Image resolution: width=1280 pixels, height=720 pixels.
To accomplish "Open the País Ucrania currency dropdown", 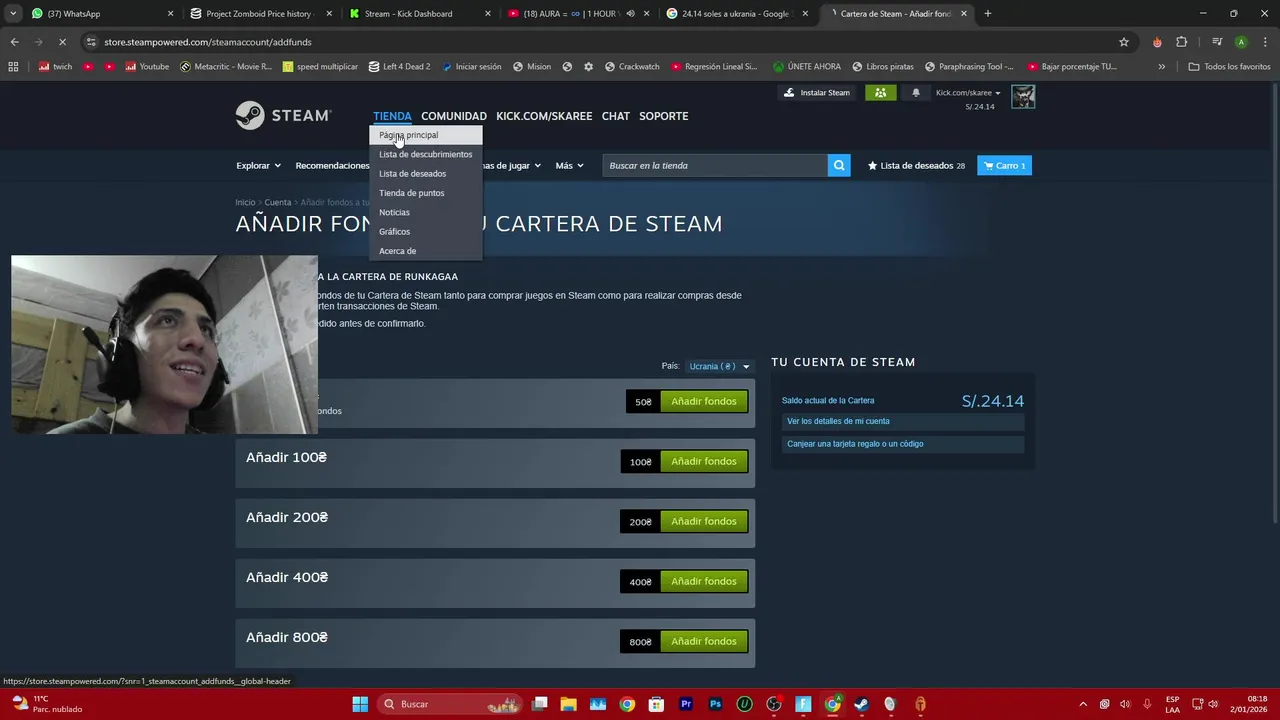I will [719, 366].
